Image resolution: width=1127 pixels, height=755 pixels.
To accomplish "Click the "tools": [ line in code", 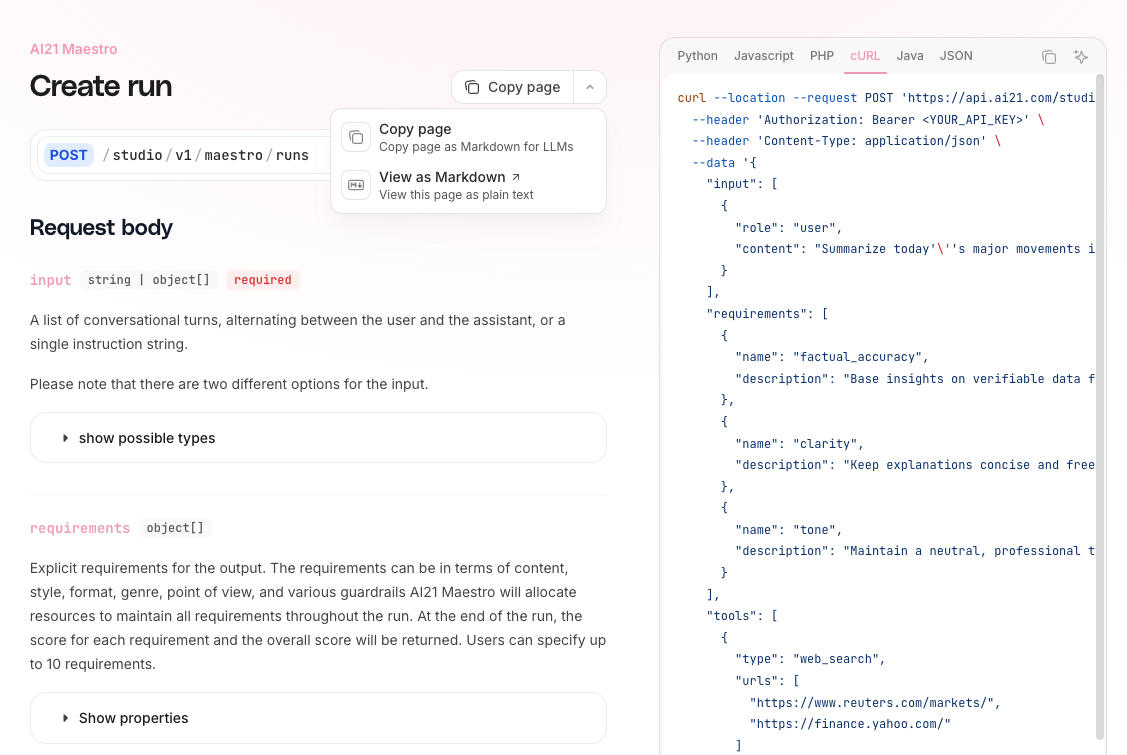I will coord(742,616).
